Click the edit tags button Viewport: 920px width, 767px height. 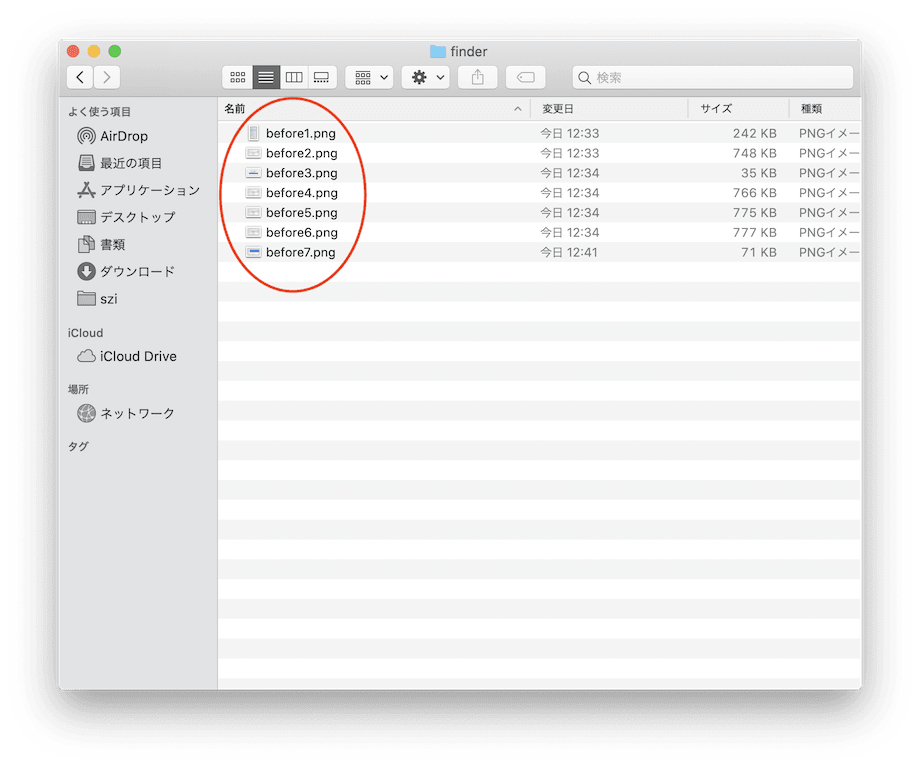pyautogui.click(x=526, y=77)
